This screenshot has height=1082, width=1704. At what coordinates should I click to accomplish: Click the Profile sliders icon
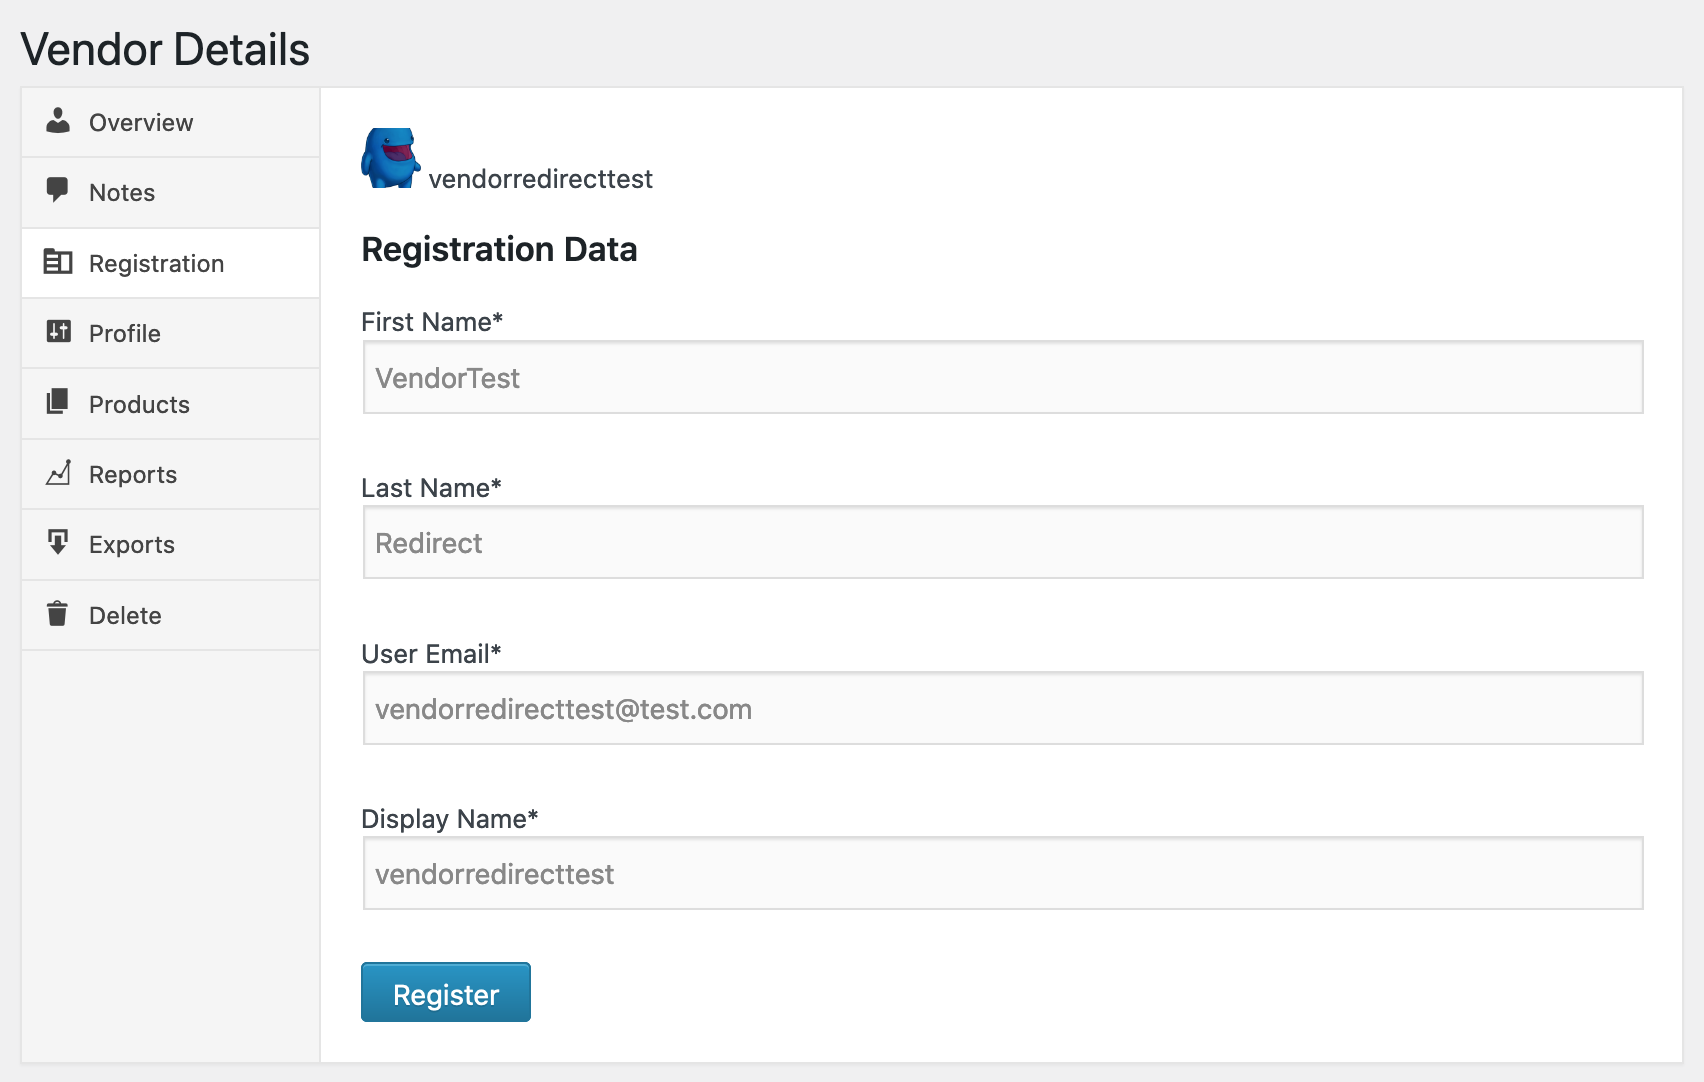pos(58,331)
